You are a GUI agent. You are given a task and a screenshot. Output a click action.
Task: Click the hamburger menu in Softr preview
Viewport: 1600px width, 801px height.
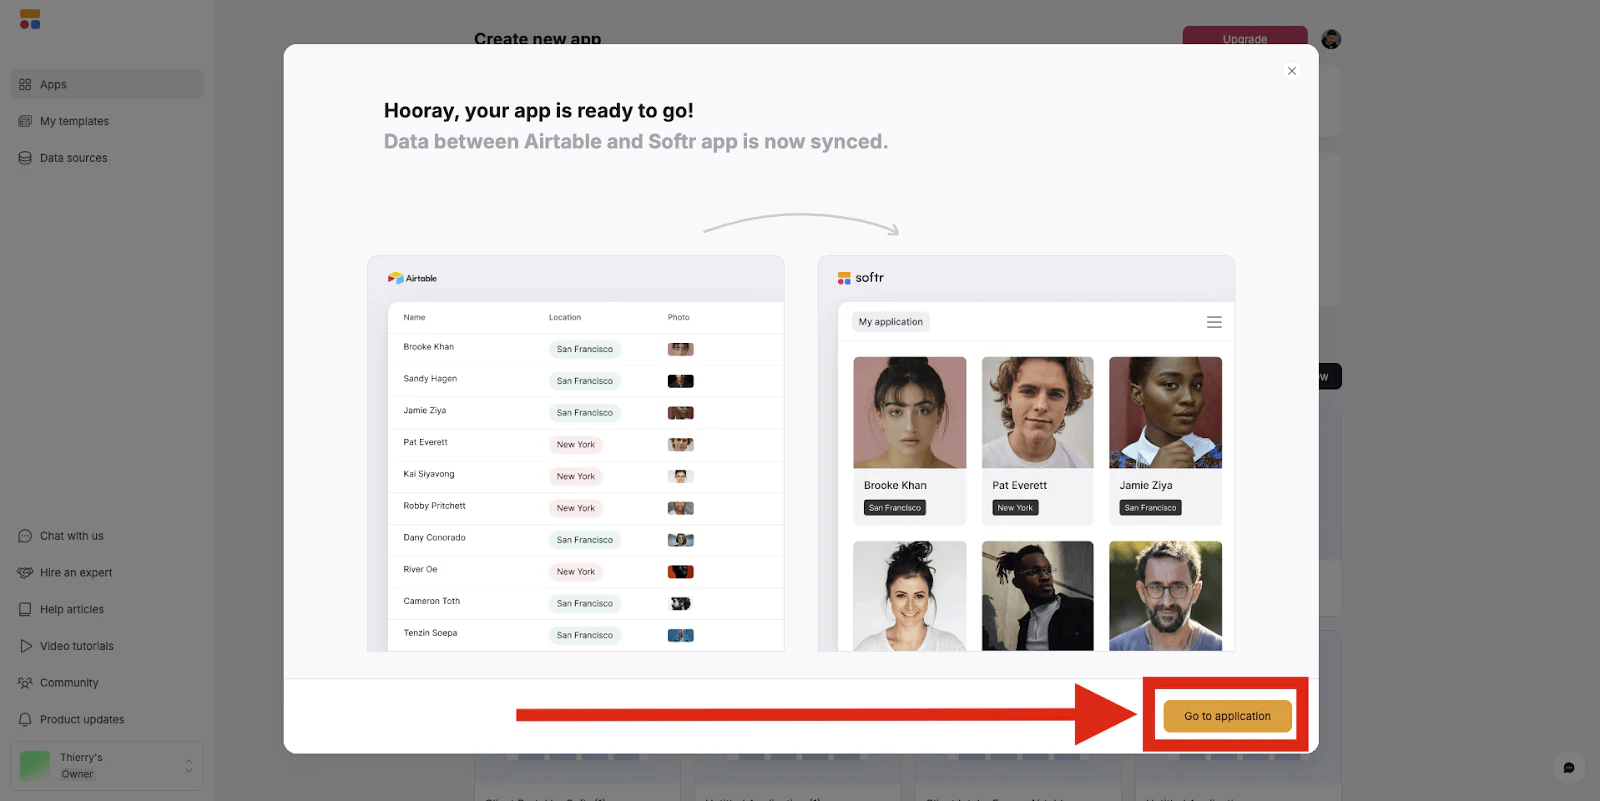click(x=1214, y=322)
